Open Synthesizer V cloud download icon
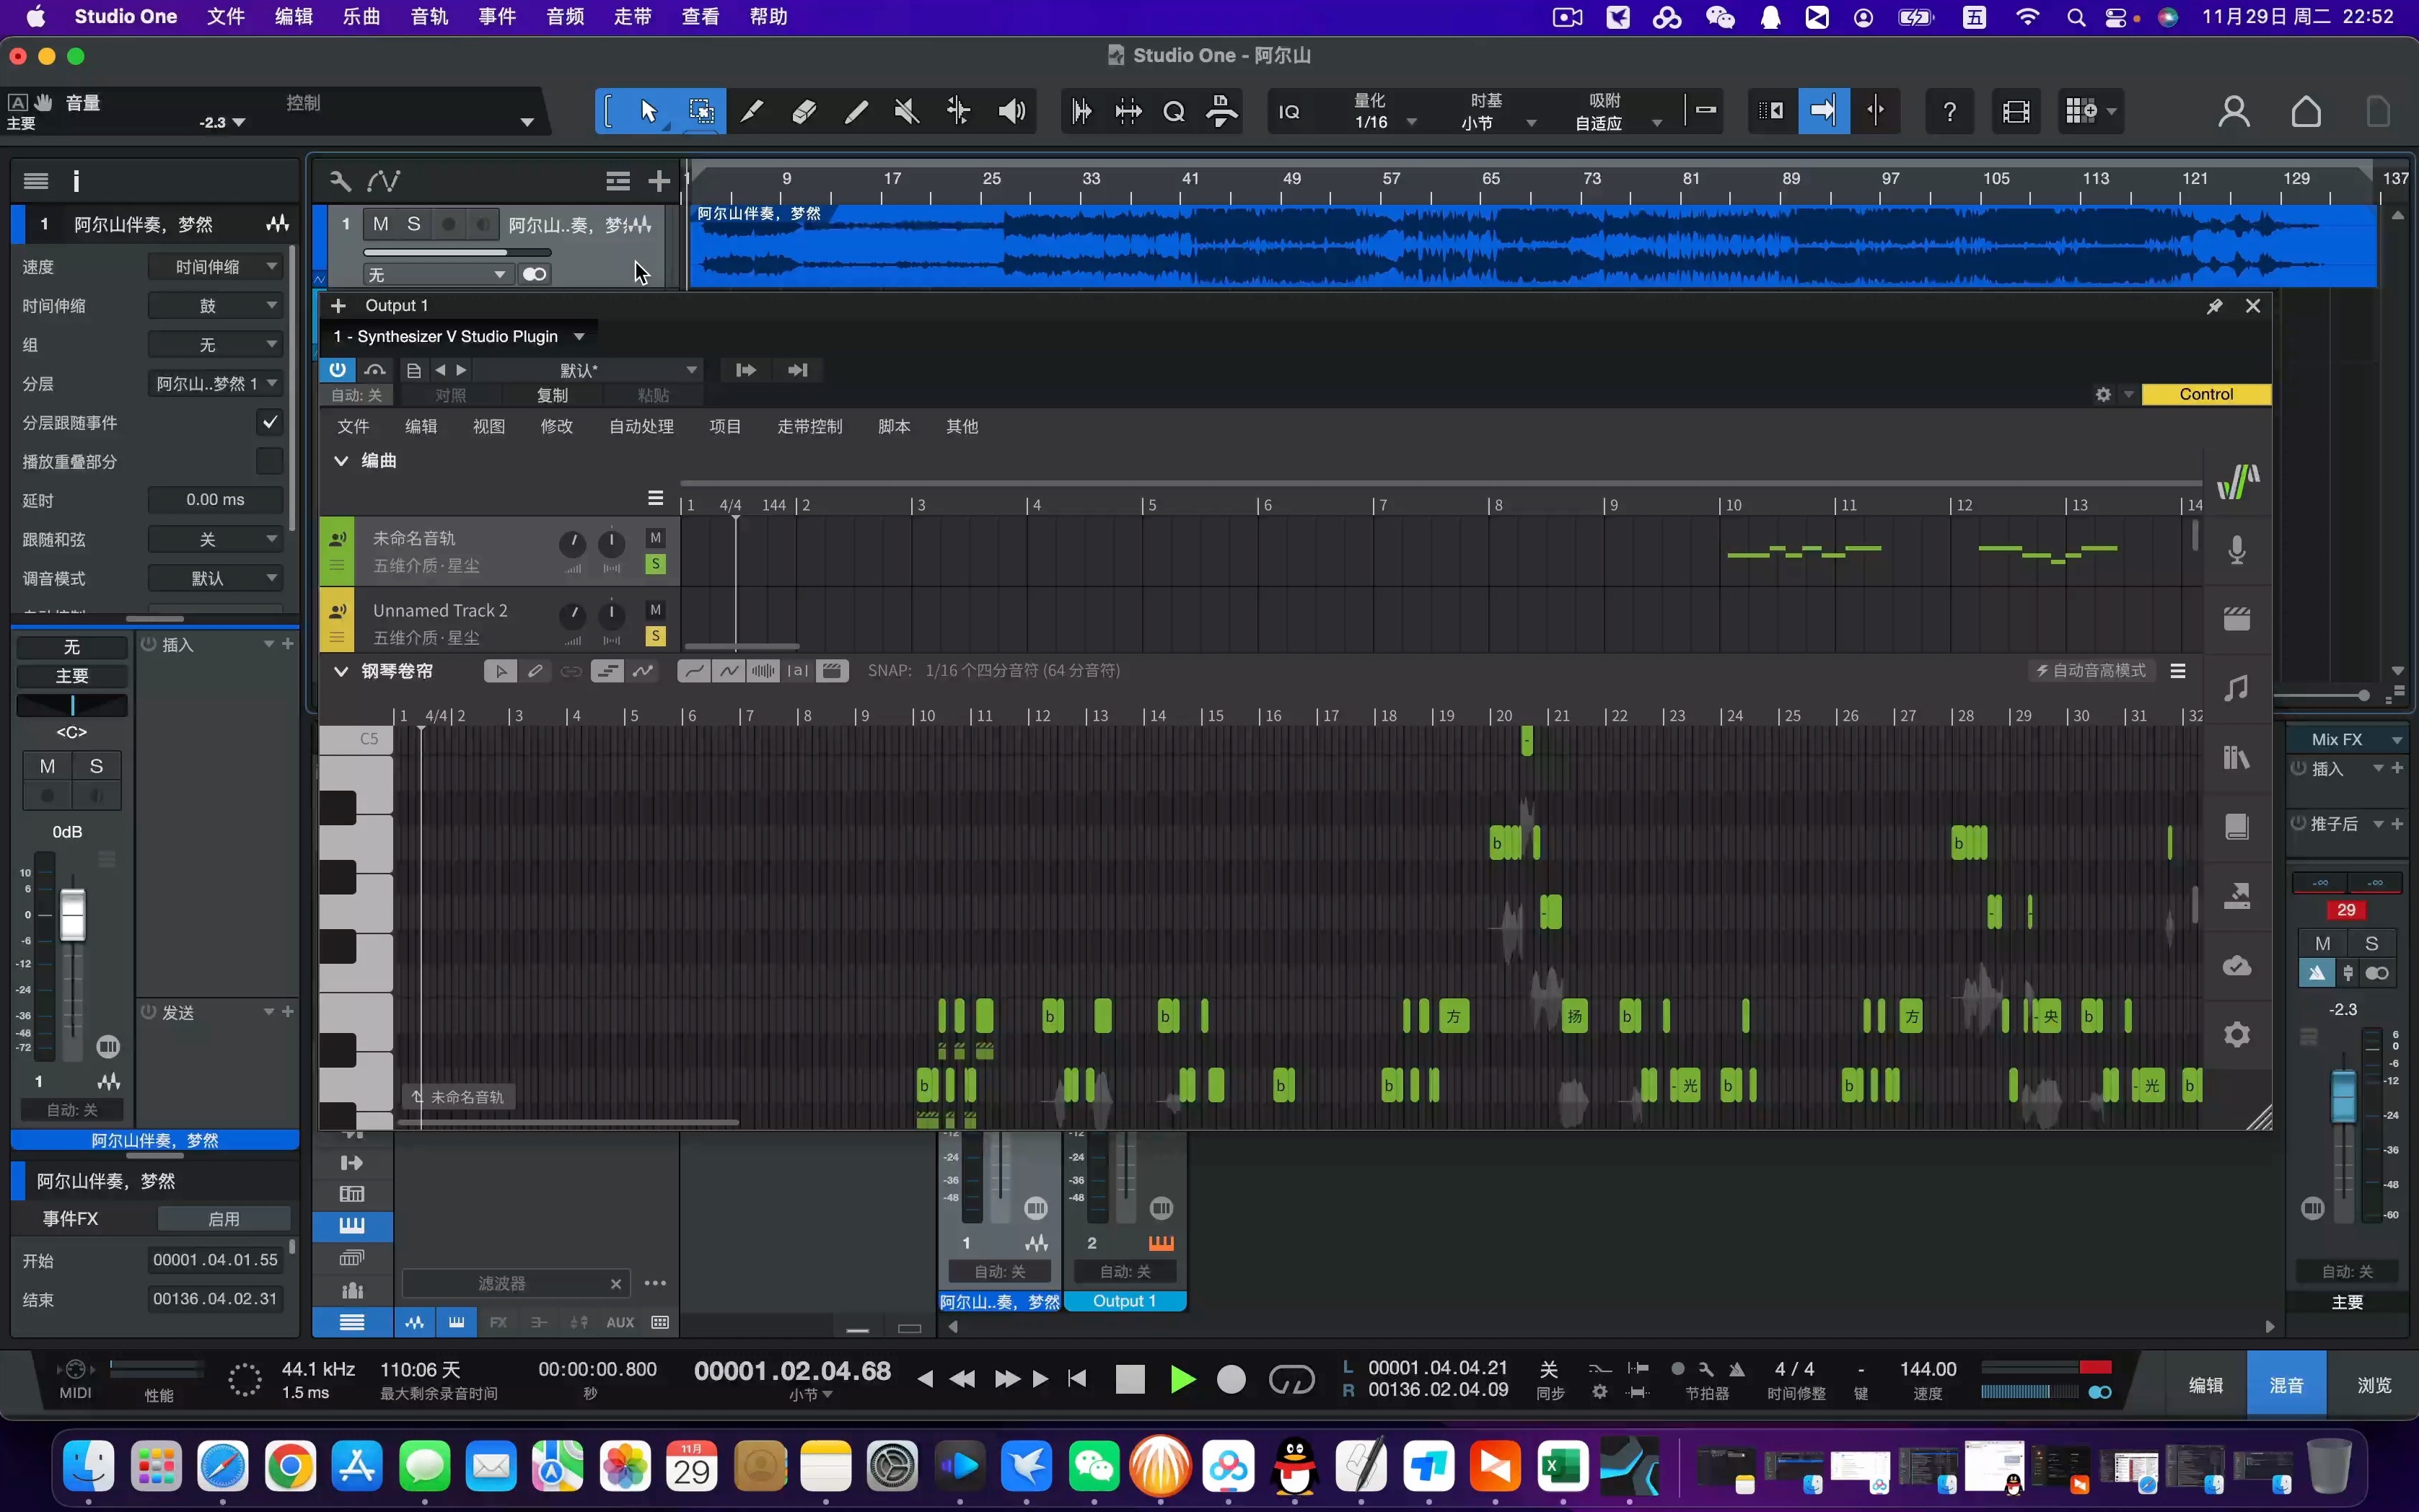The image size is (2419, 1512). coord(2237,965)
